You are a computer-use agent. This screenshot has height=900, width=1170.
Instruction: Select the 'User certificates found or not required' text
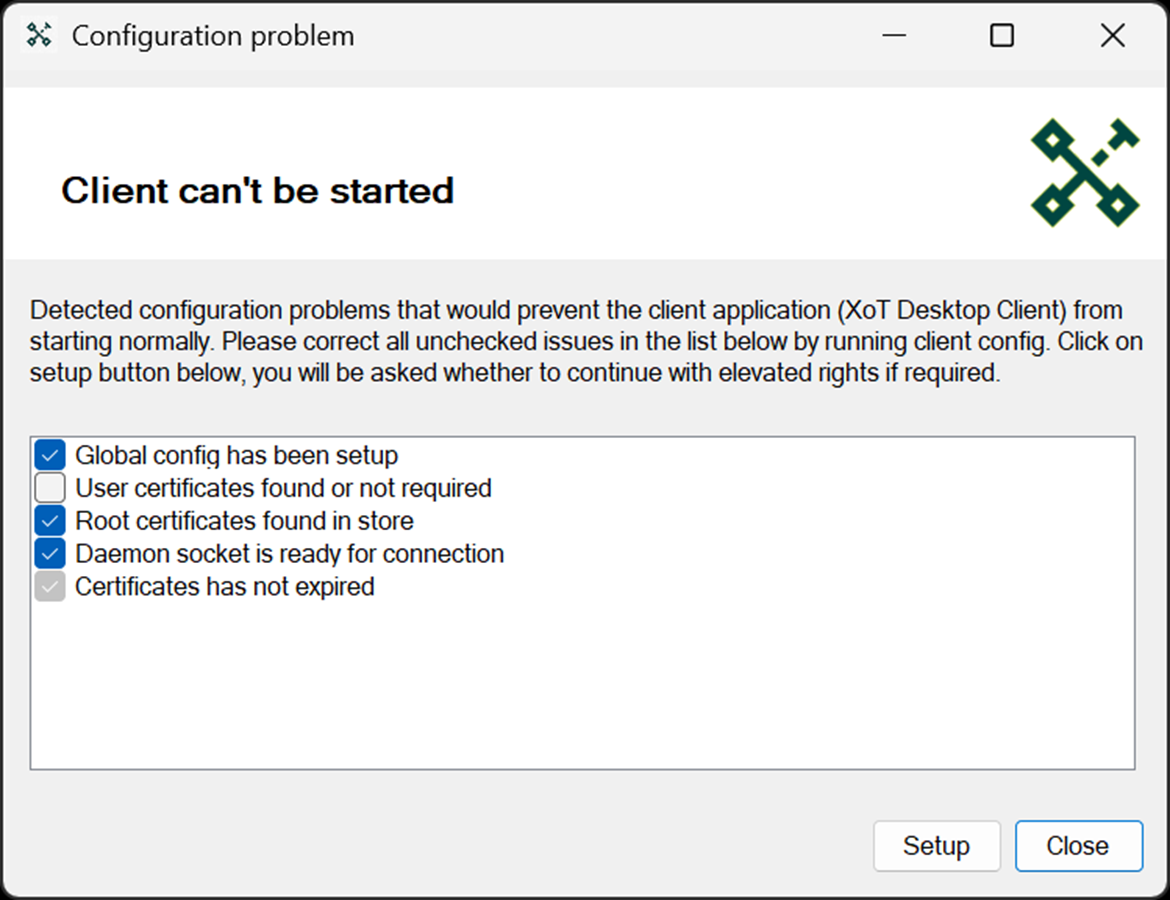tap(284, 488)
